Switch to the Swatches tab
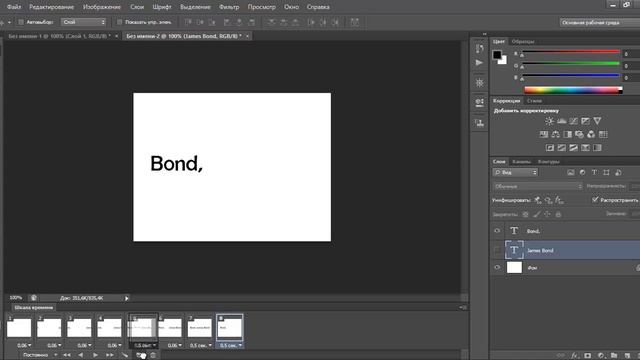The image size is (640, 360). pos(523,41)
